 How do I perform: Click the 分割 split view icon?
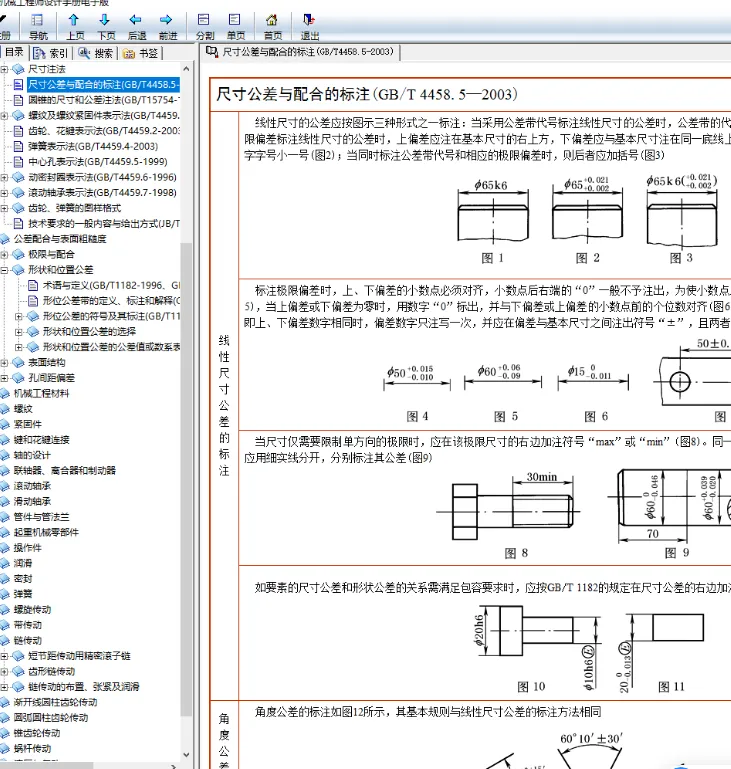[204, 20]
